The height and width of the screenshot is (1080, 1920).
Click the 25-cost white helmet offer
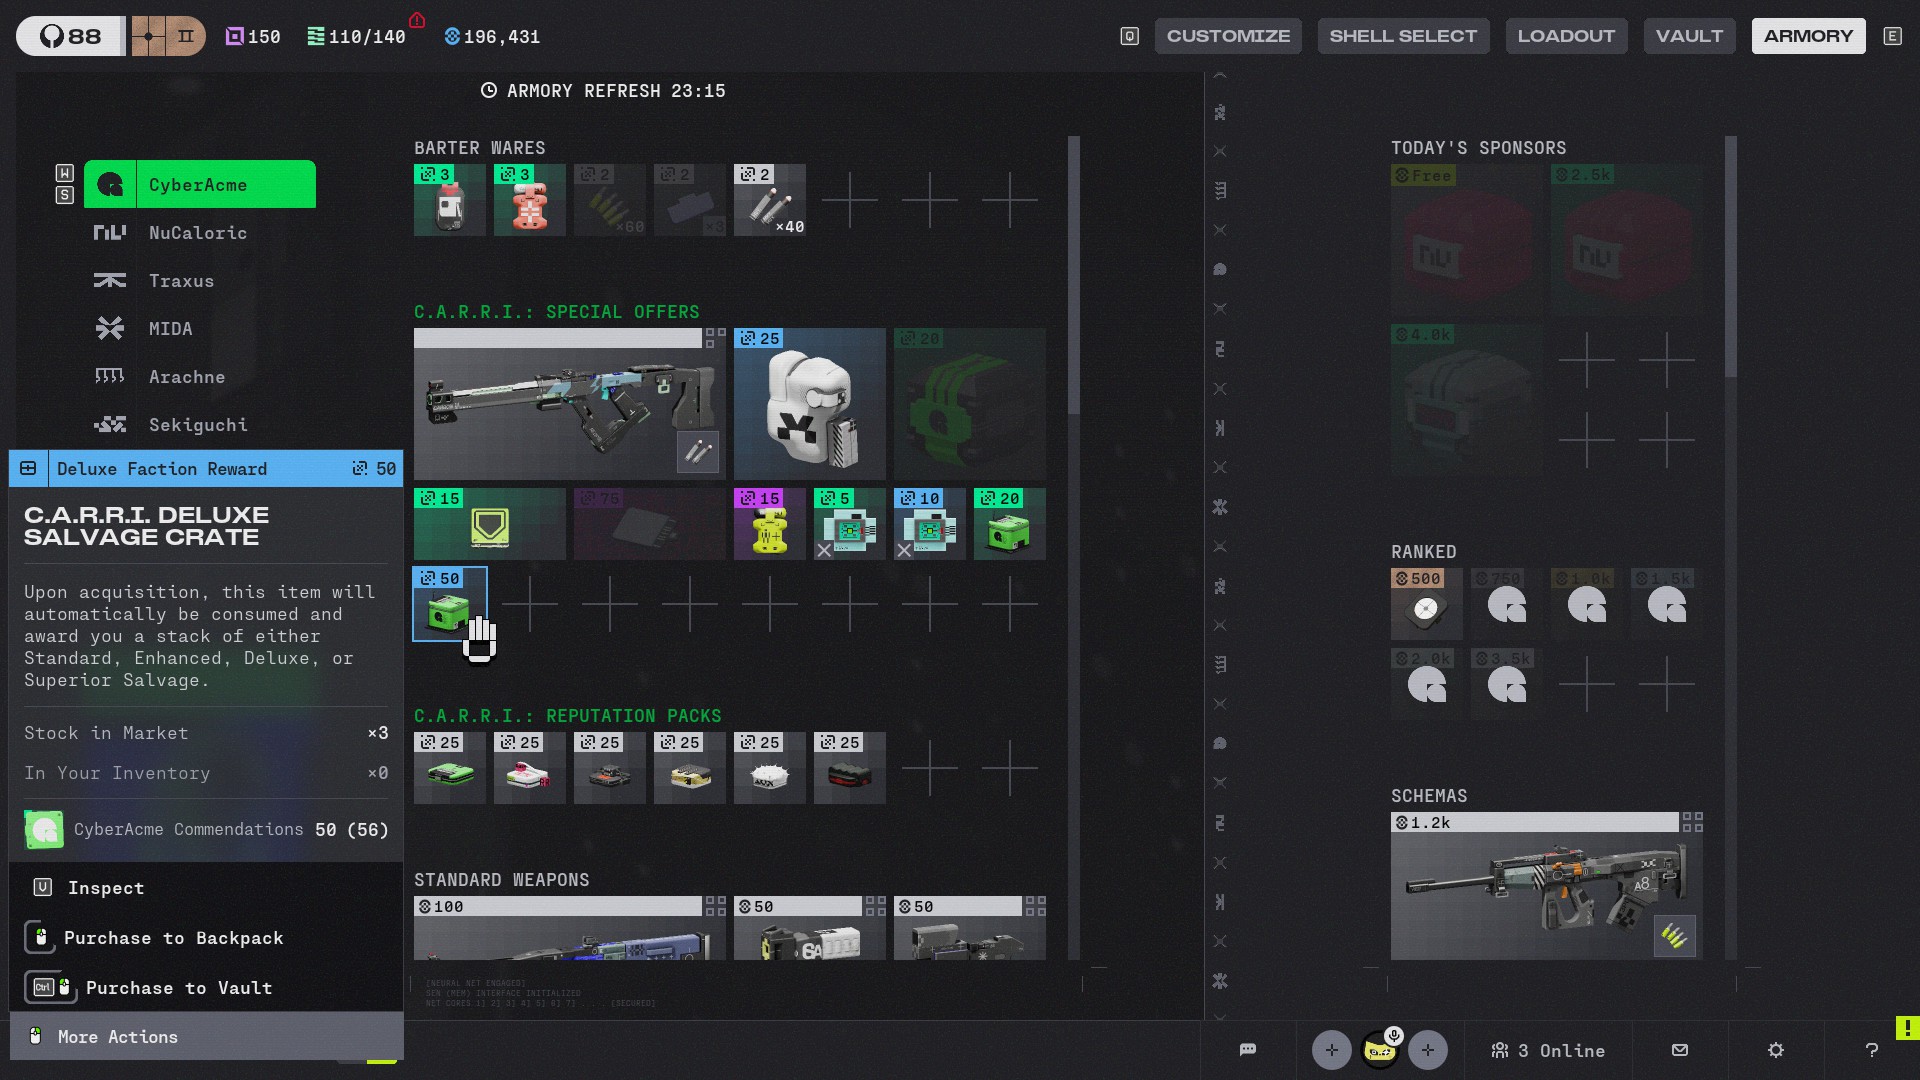point(809,404)
